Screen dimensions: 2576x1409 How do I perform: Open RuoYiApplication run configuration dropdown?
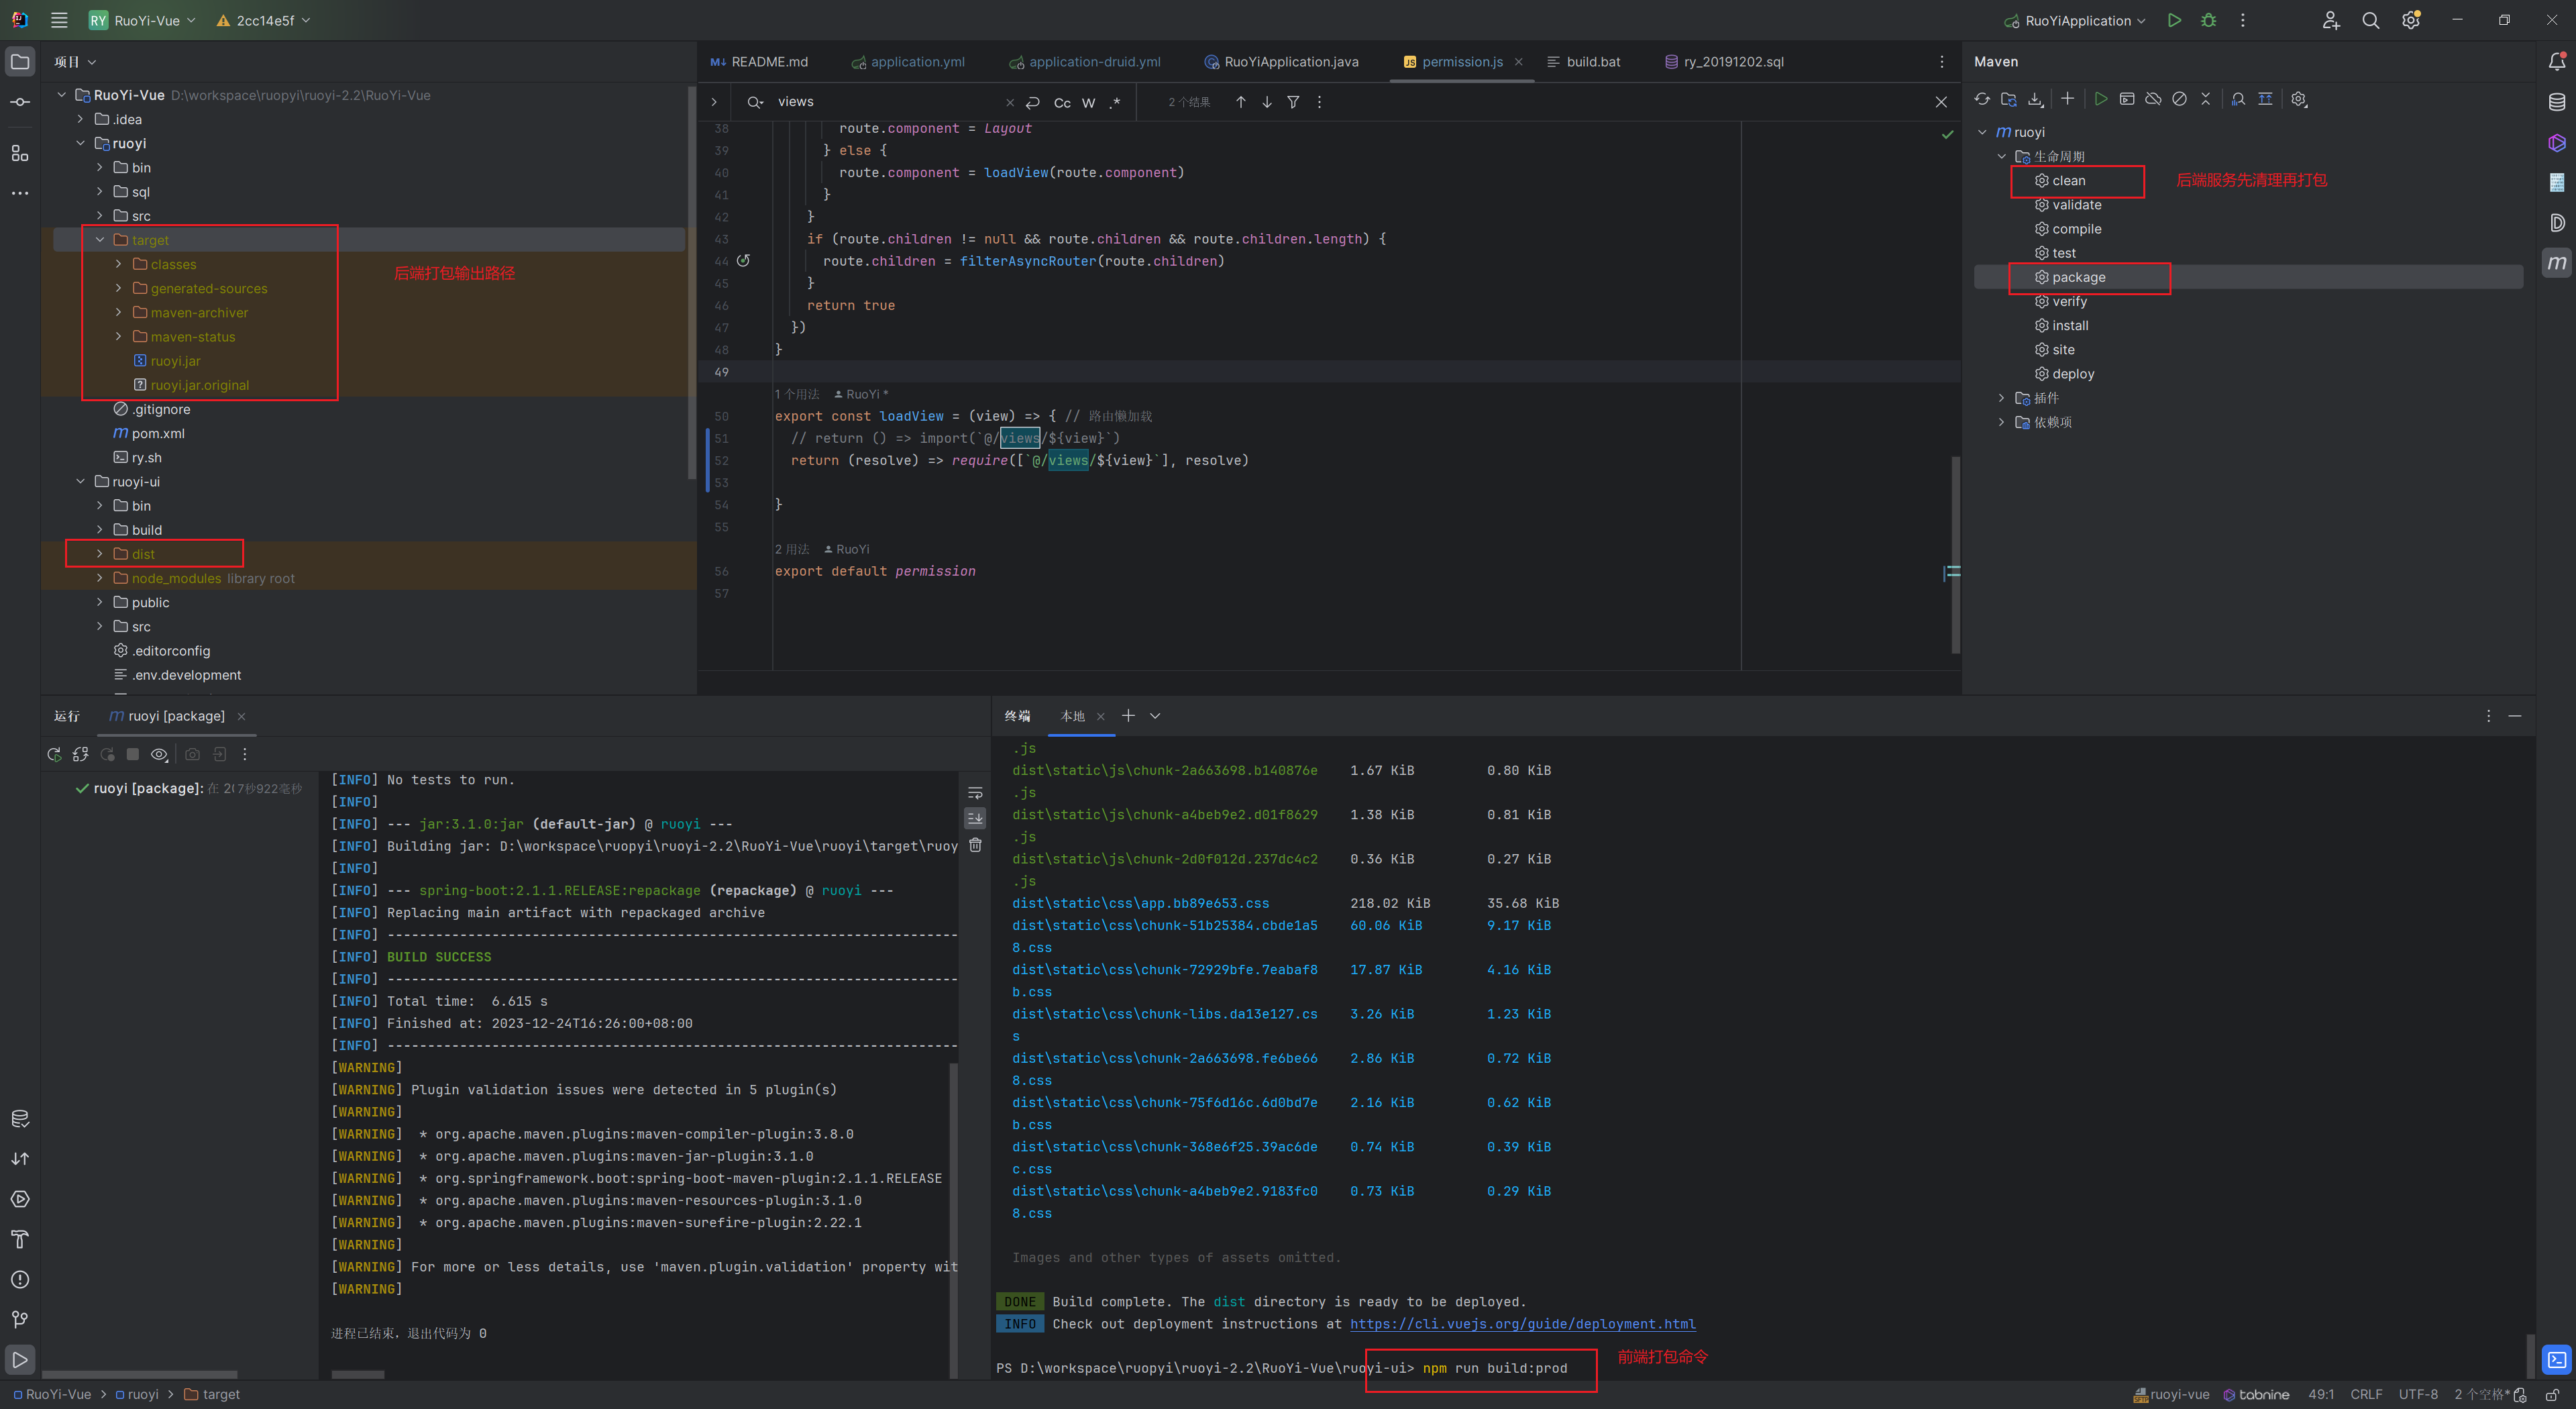[x=2076, y=20]
